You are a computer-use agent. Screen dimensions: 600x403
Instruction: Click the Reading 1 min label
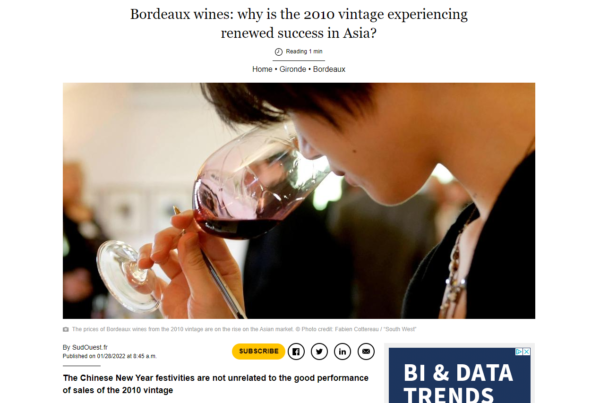pos(304,51)
